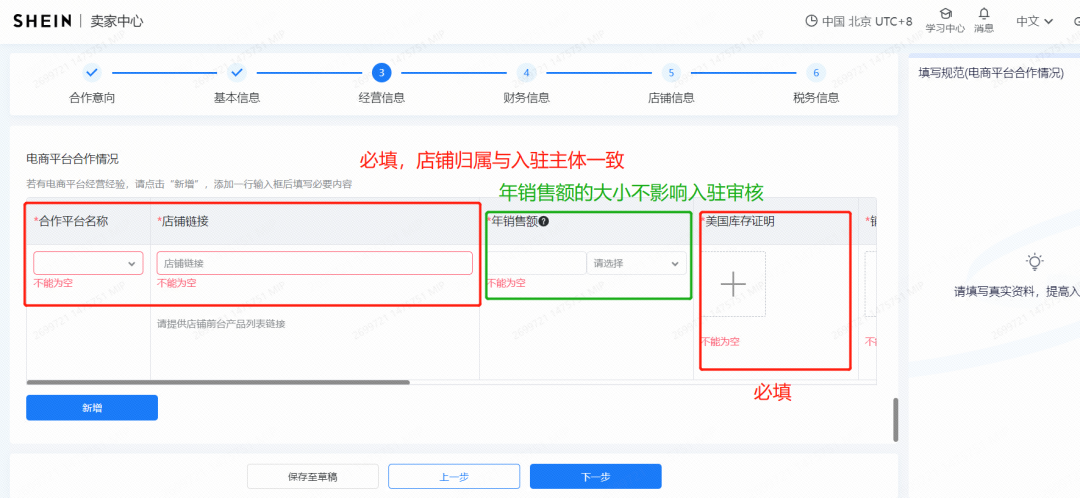Viewport: 1080px width, 498px height.
Task: Go to step 5 店铺信息
Action: [671, 73]
